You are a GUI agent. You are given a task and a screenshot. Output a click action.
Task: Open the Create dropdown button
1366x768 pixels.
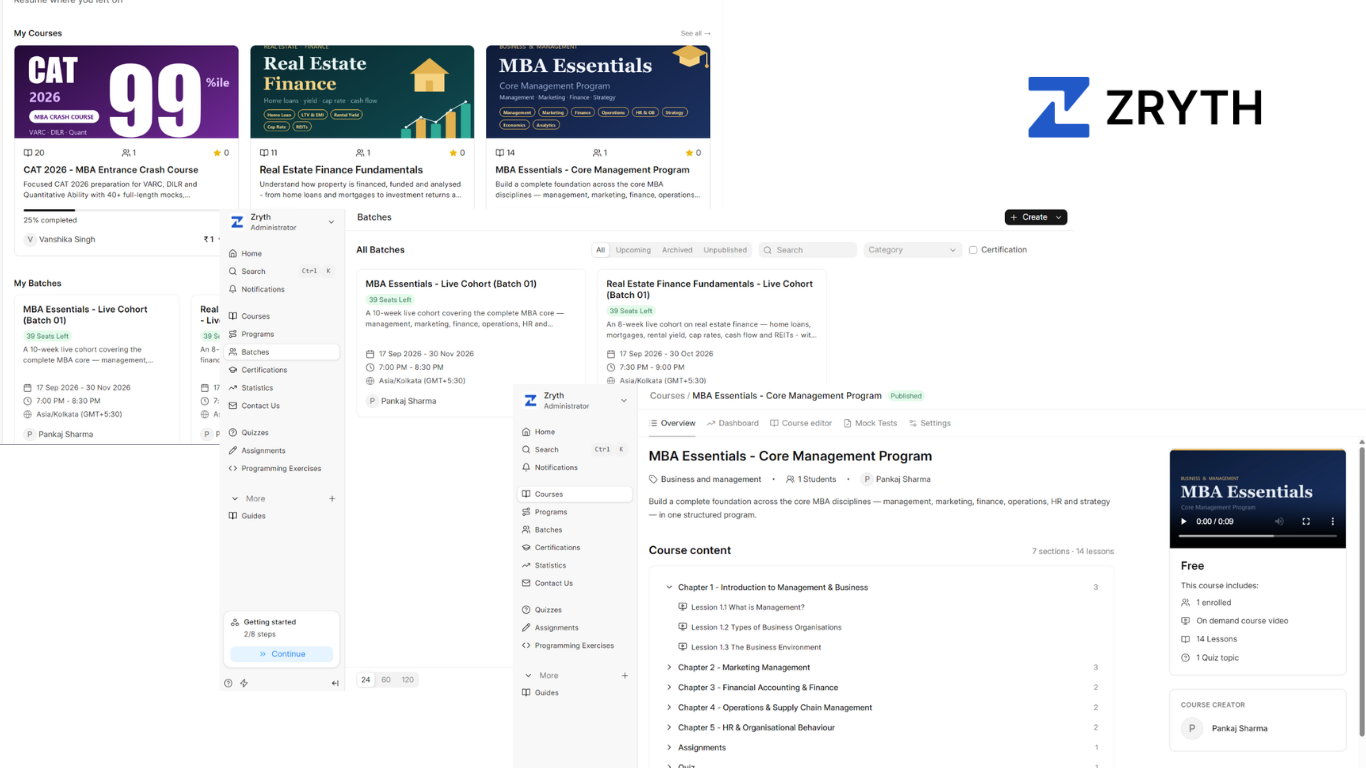(1036, 217)
